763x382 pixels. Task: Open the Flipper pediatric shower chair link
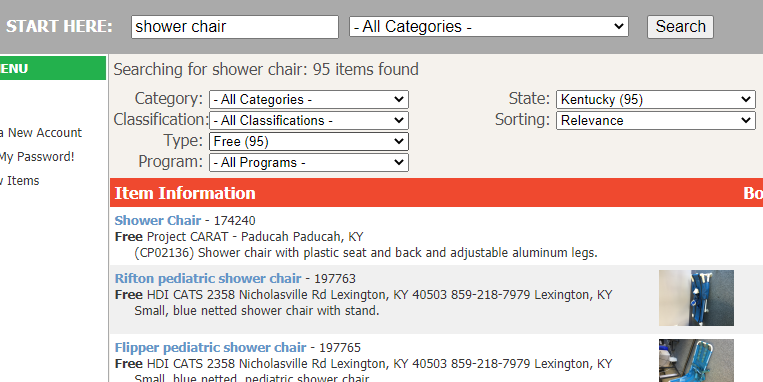(x=210, y=347)
